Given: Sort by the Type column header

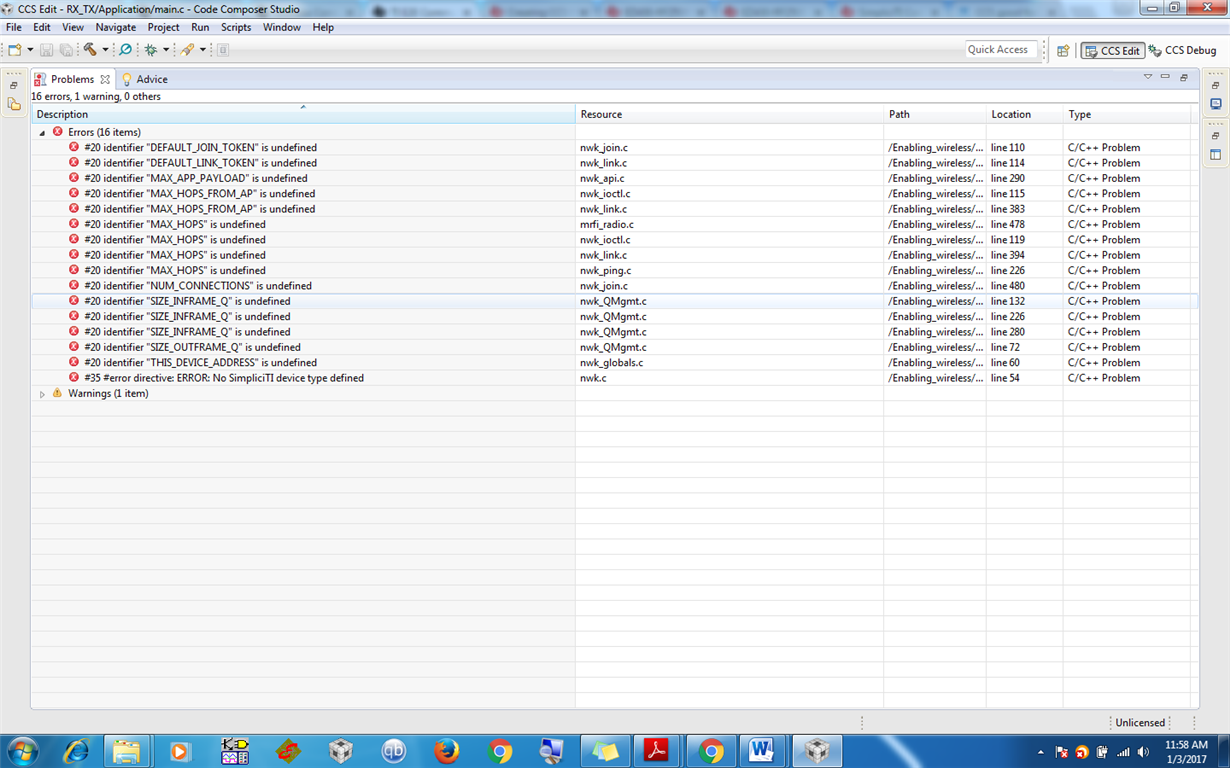Looking at the screenshot, I should pyautogui.click(x=1128, y=114).
